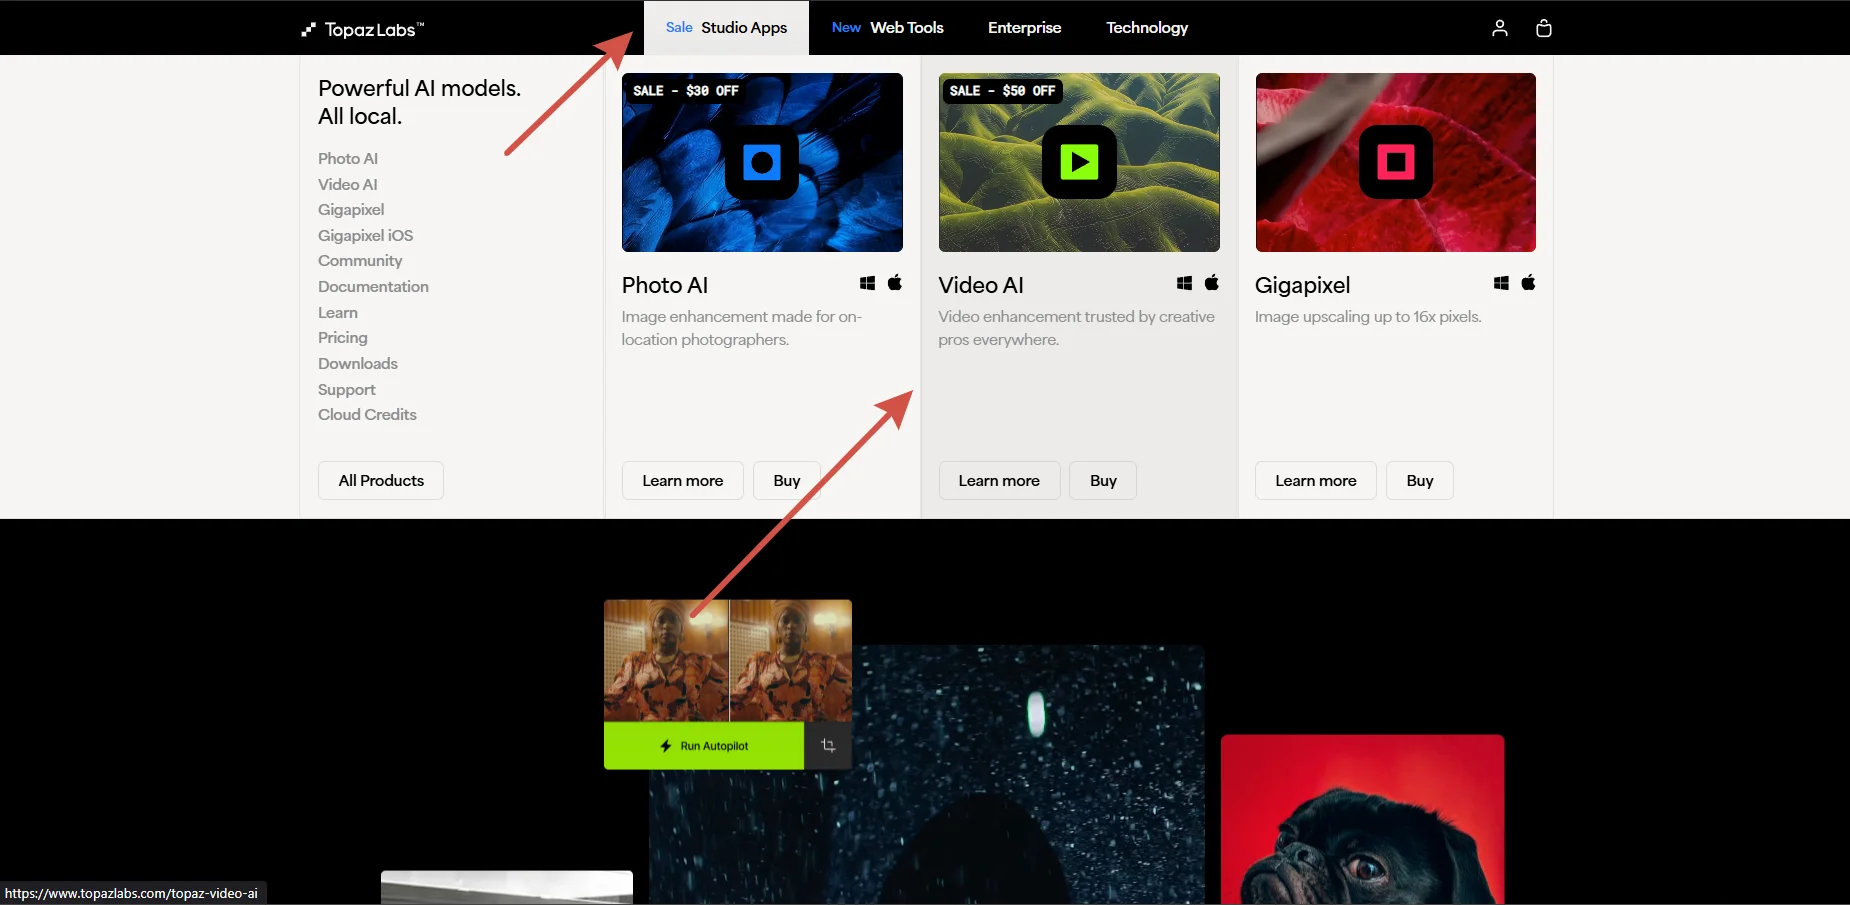The width and height of the screenshot is (1850, 905).
Task: Open the shopping bag cart icon
Action: pos(1543,28)
